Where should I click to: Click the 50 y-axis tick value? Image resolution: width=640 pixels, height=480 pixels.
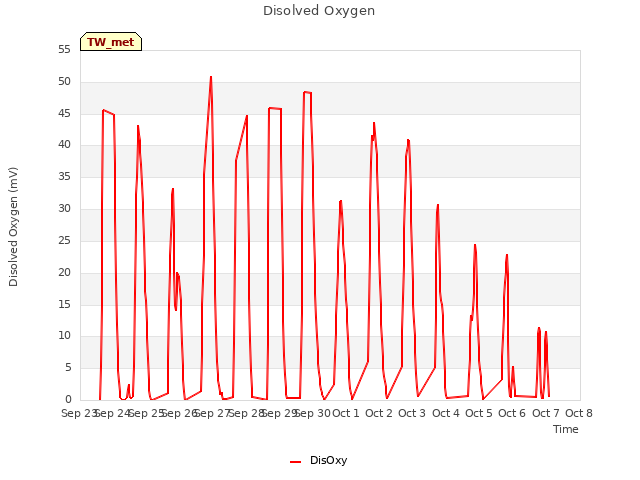pyautogui.click(x=64, y=81)
